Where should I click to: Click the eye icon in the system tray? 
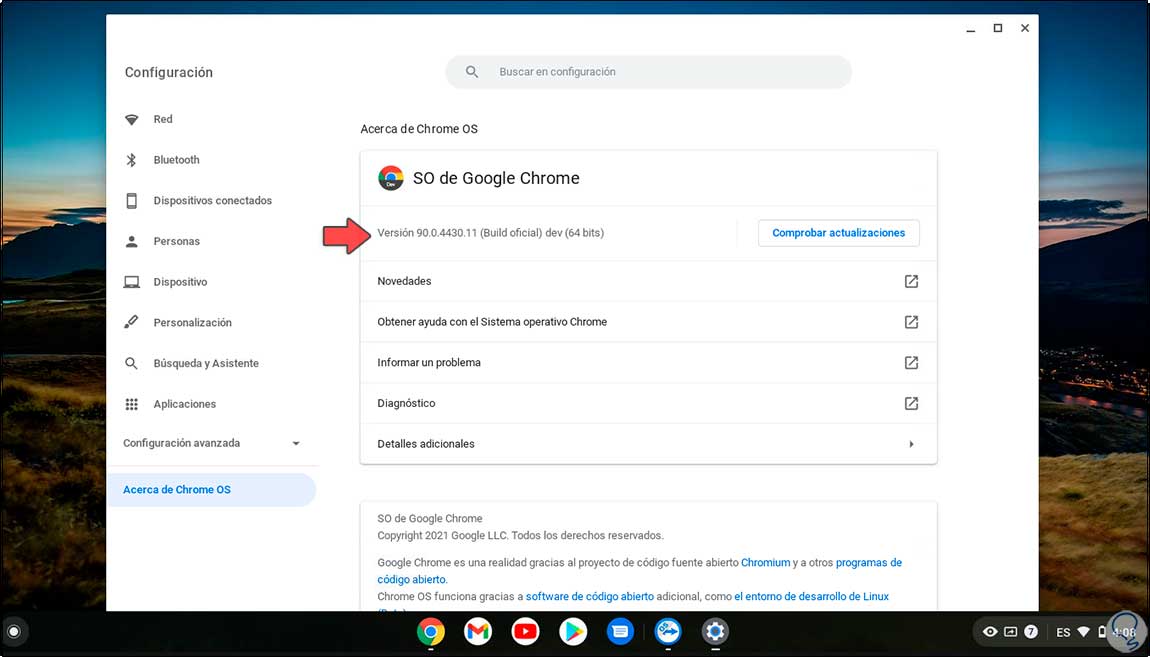point(990,632)
